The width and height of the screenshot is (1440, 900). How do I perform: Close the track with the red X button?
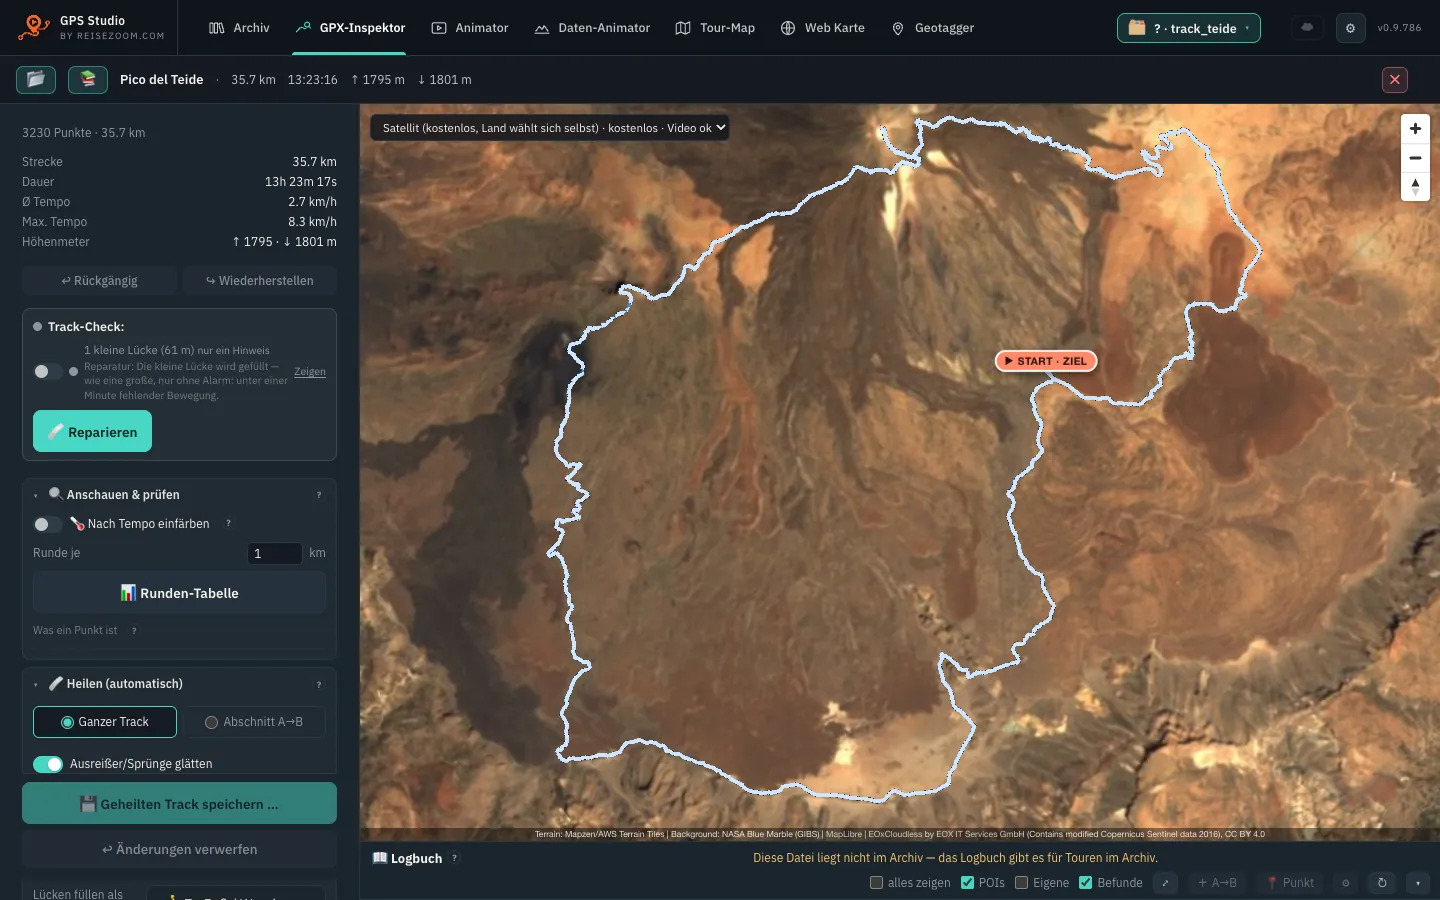click(x=1395, y=79)
